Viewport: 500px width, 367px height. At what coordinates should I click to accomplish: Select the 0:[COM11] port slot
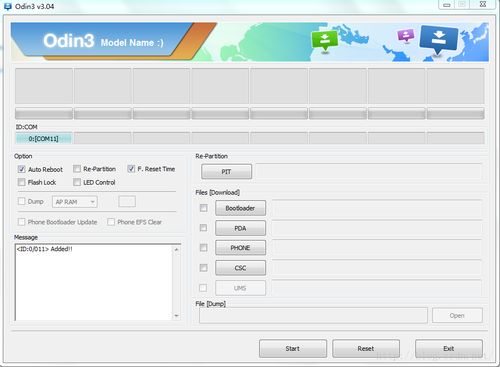tap(43, 138)
